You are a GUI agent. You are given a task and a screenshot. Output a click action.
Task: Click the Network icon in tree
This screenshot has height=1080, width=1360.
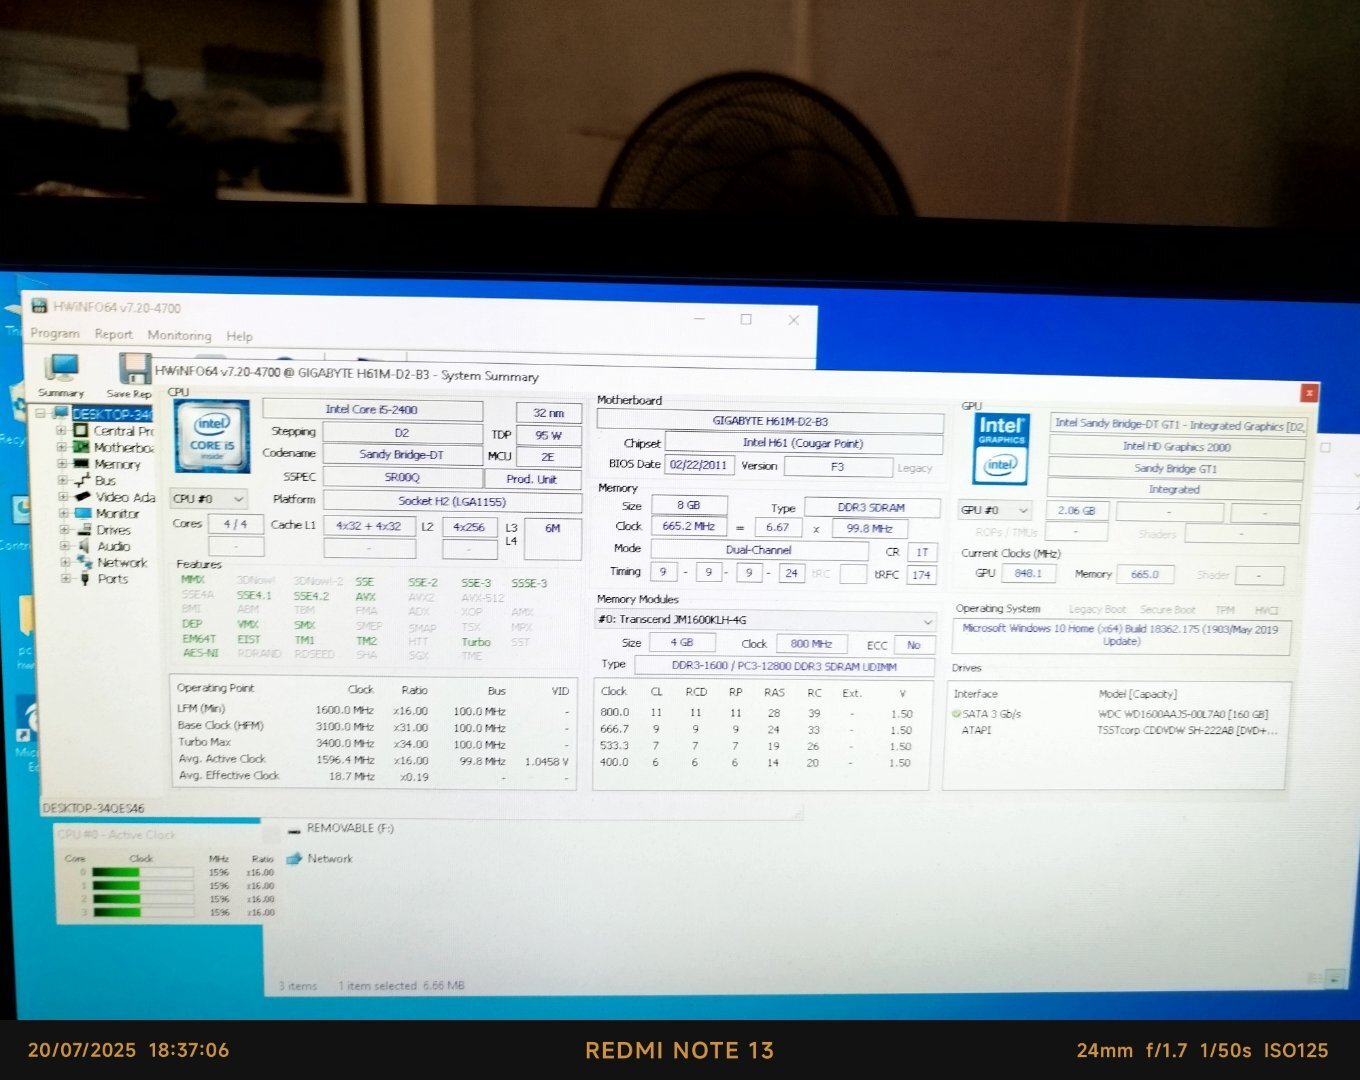click(83, 562)
